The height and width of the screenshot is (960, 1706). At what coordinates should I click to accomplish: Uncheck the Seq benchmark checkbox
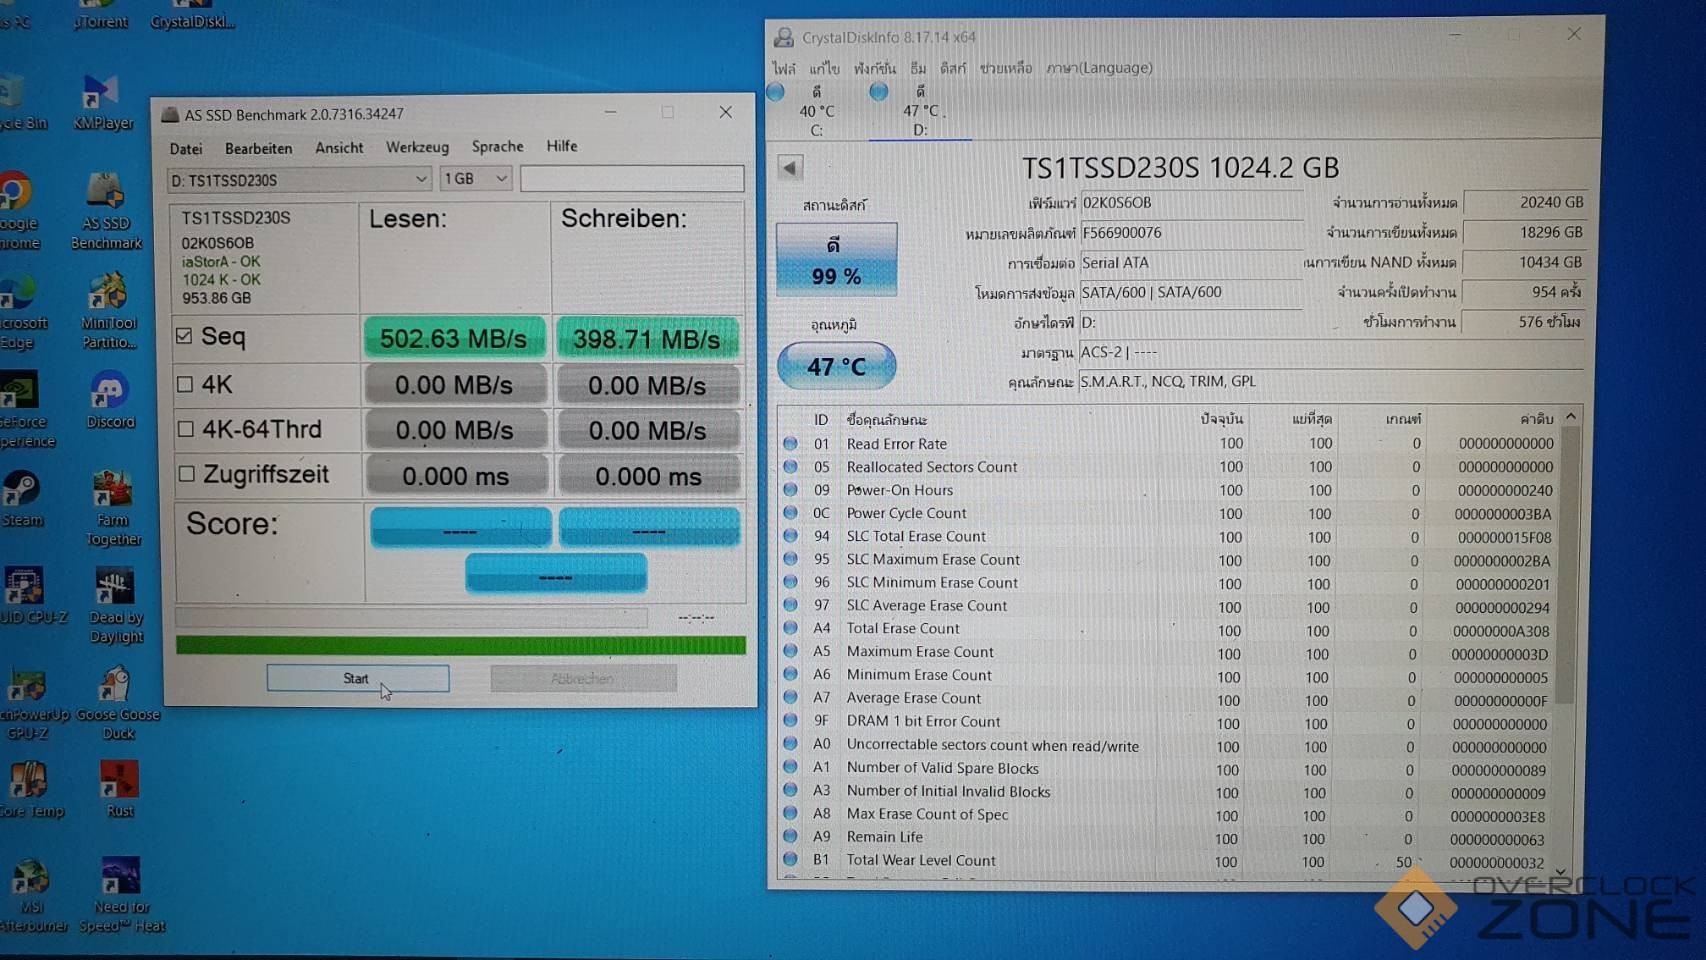tap(184, 336)
